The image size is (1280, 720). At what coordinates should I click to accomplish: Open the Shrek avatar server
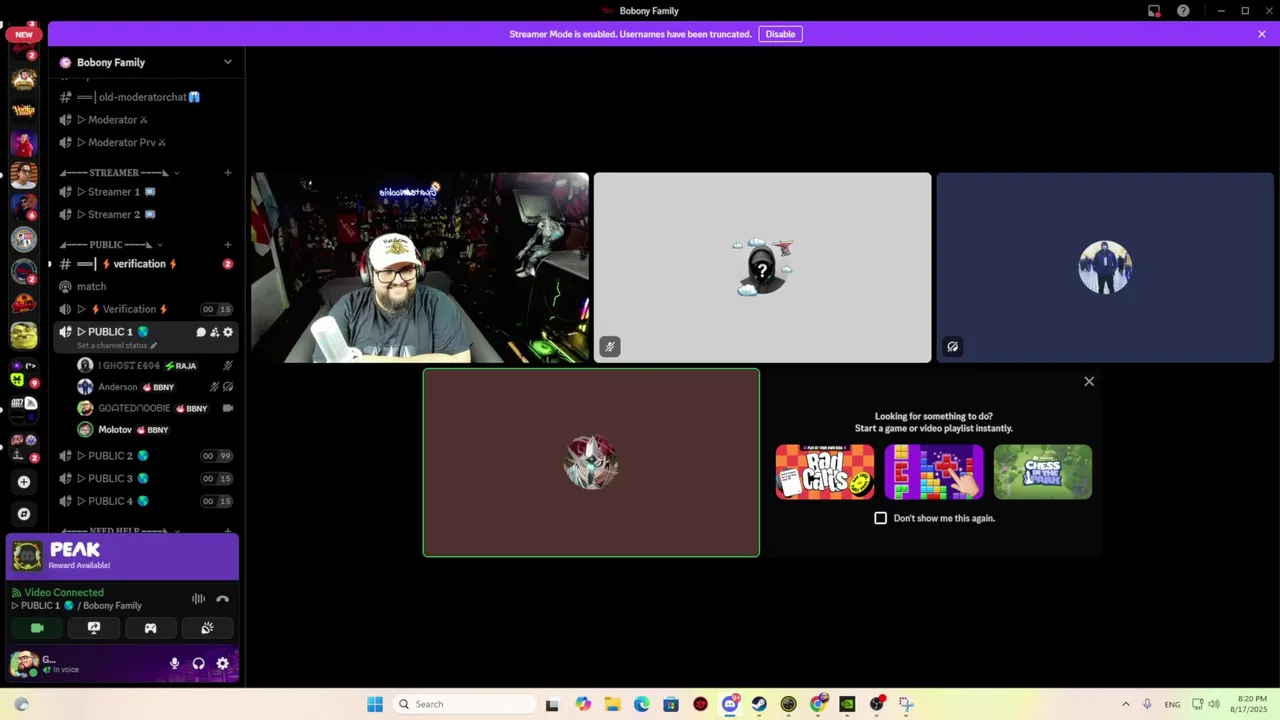coord(24,336)
